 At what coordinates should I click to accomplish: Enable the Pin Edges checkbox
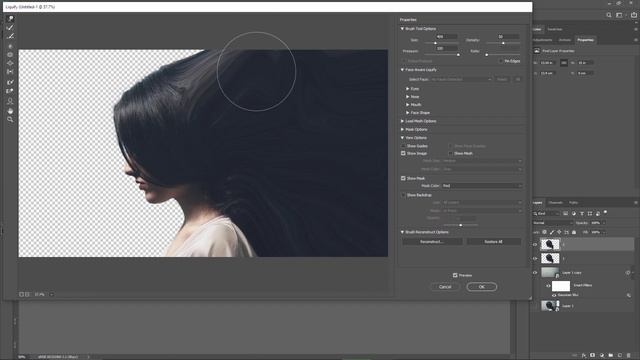pos(501,61)
